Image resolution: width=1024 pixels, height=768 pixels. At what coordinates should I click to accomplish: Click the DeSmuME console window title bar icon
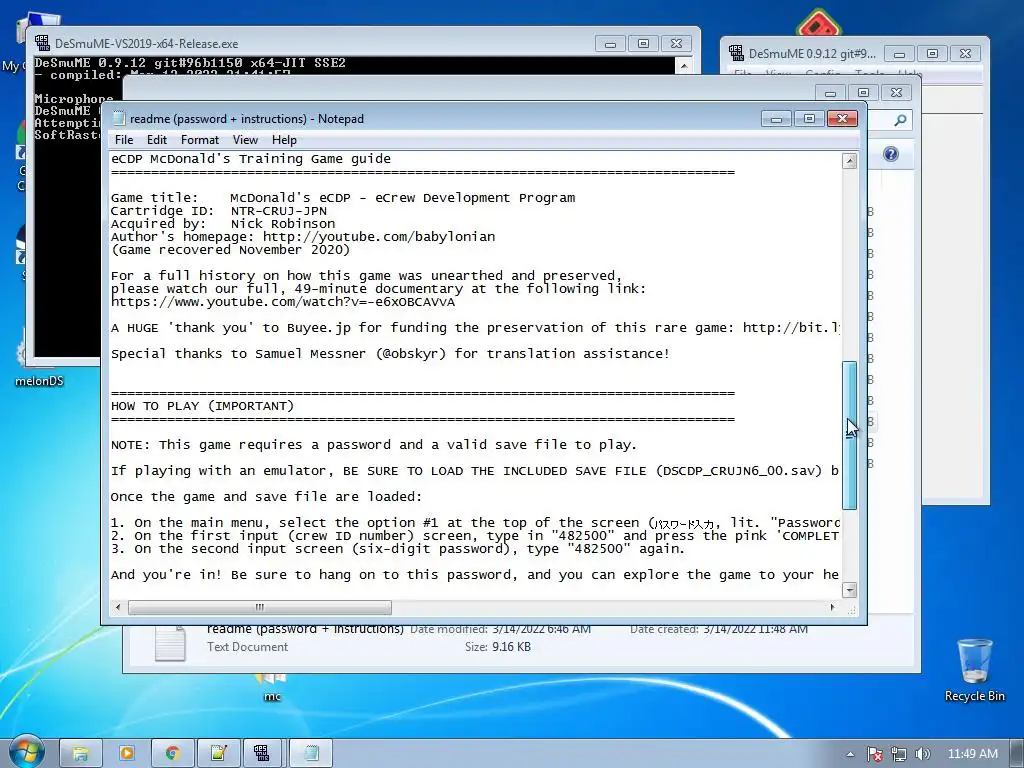[42, 43]
